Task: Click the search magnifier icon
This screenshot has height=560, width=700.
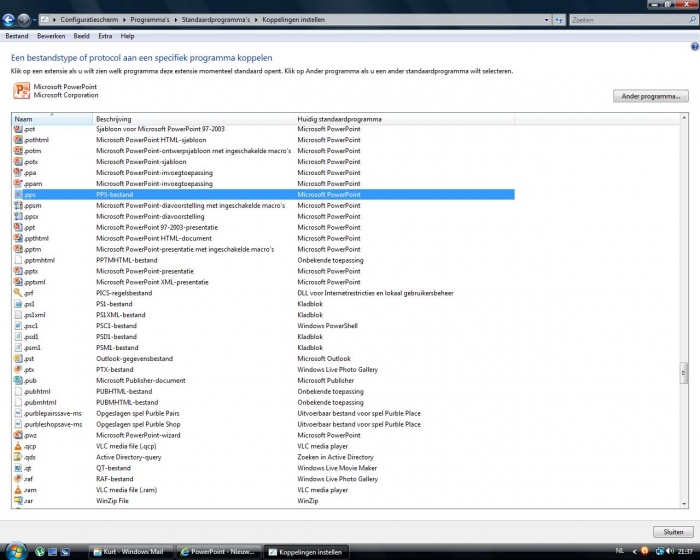Action: 692,20
